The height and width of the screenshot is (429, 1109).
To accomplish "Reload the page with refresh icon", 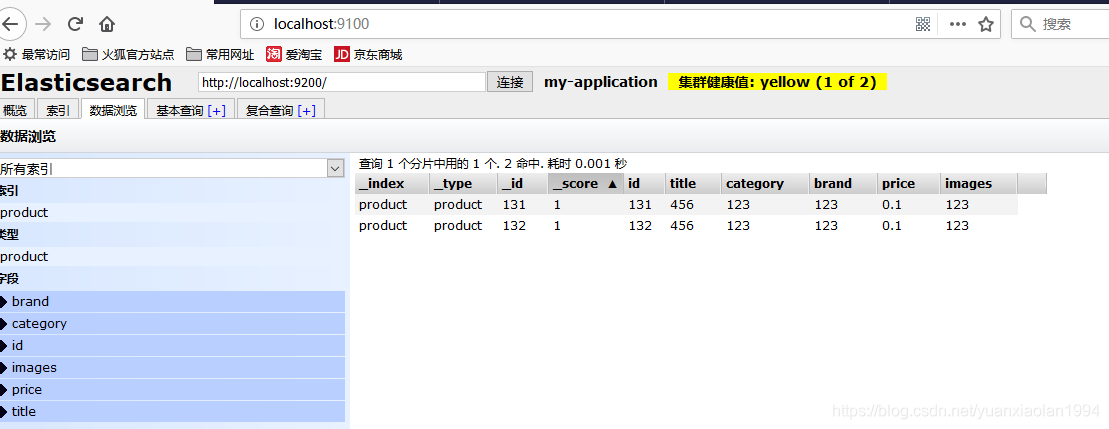I will pyautogui.click(x=76, y=24).
